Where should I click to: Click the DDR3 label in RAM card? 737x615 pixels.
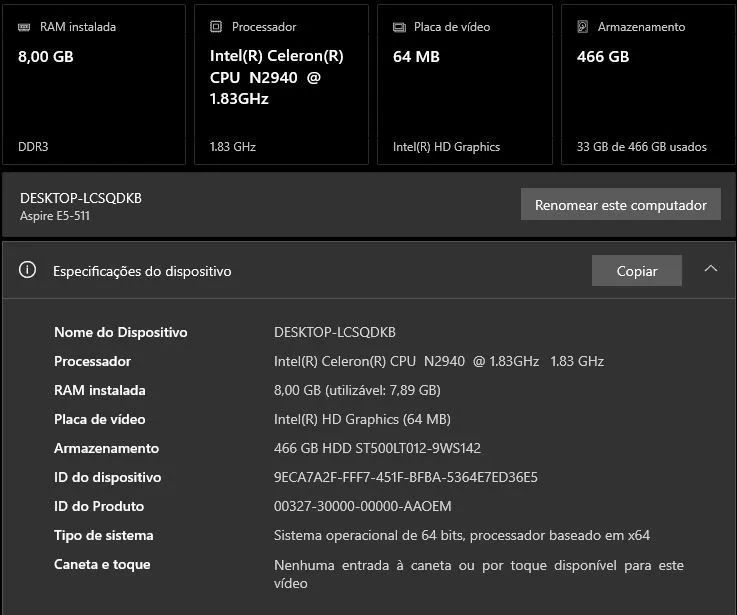(33, 147)
